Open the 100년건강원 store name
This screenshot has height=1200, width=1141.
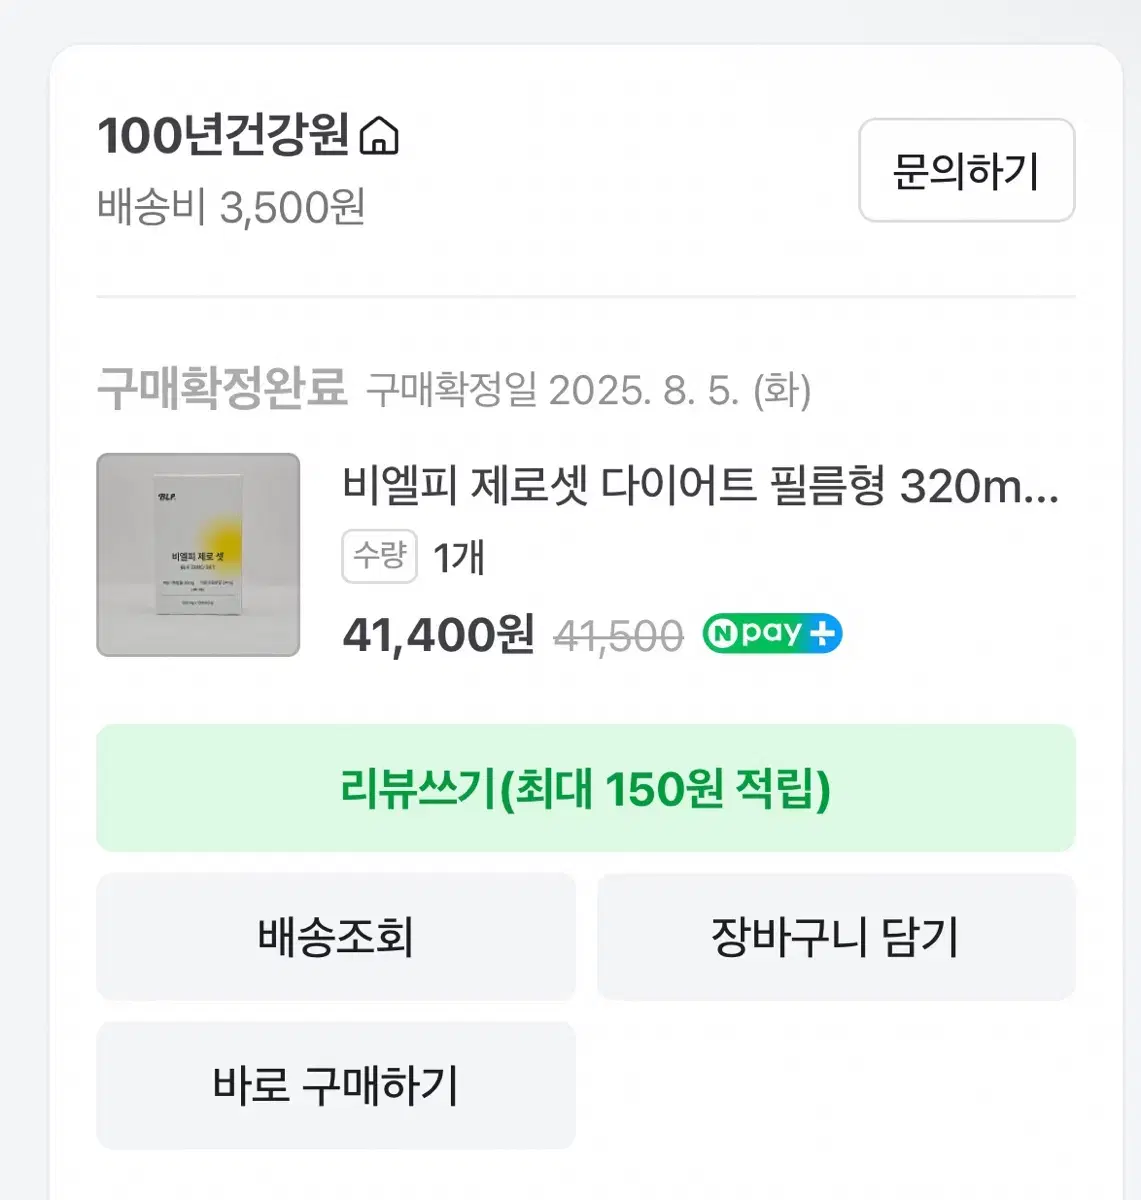pyautogui.click(x=223, y=135)
